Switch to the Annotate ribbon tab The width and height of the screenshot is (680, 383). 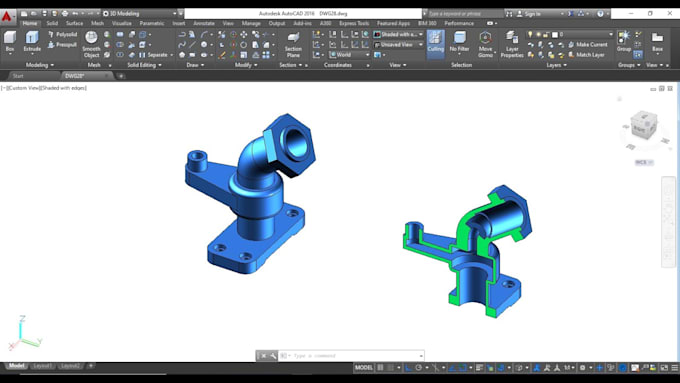pyautogui.click(x=204, y=23)
